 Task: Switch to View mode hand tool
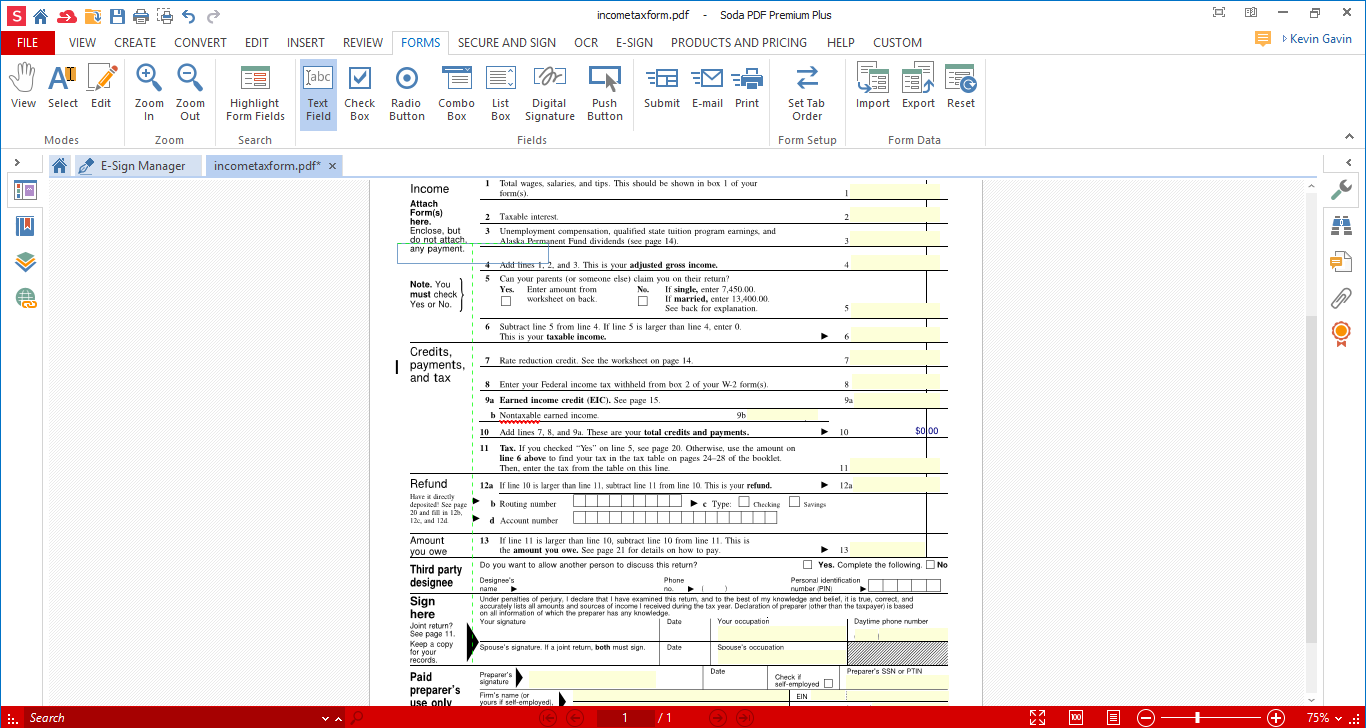(x=23, y=88)
